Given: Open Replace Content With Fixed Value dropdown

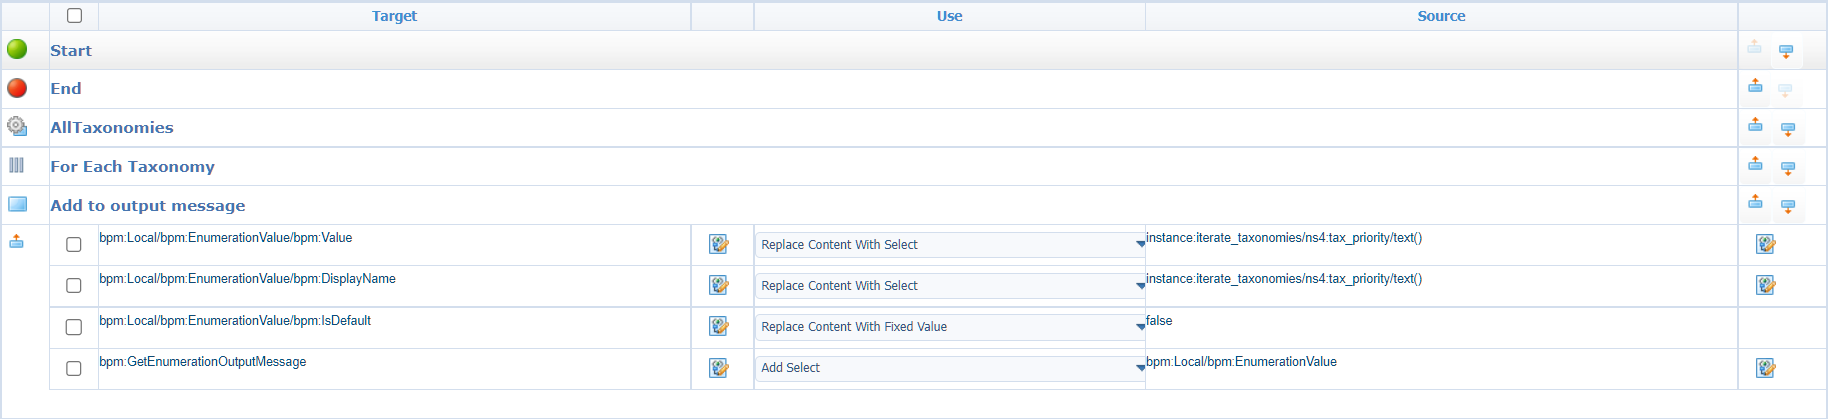Looking at the screenshot, I should (950, 327).
